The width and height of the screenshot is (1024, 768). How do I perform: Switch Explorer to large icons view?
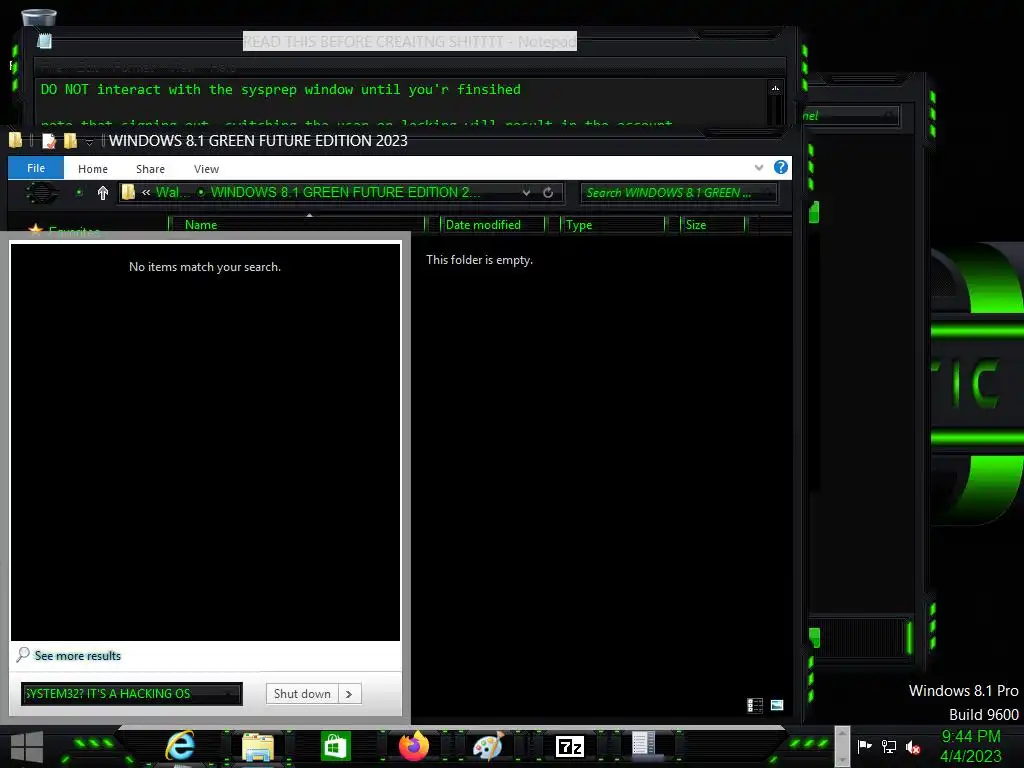[x=777, y=705]
